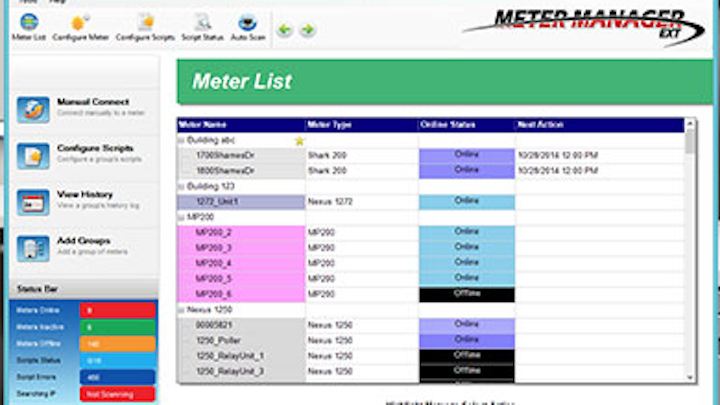Image resolution: width=720 pixels, height=405 pixels.
Task: Open the Script Status toolbar icon
Action: [x=202, y=28]
